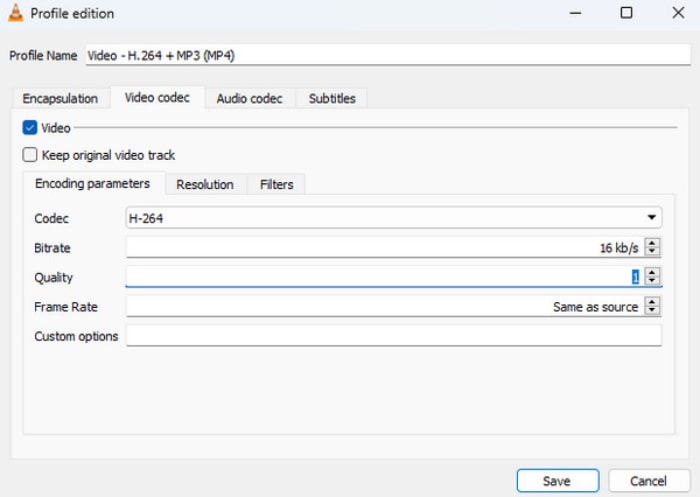Increase Quality with the up arrow
The width and height of the screenshot is (700, 497).
652,272
